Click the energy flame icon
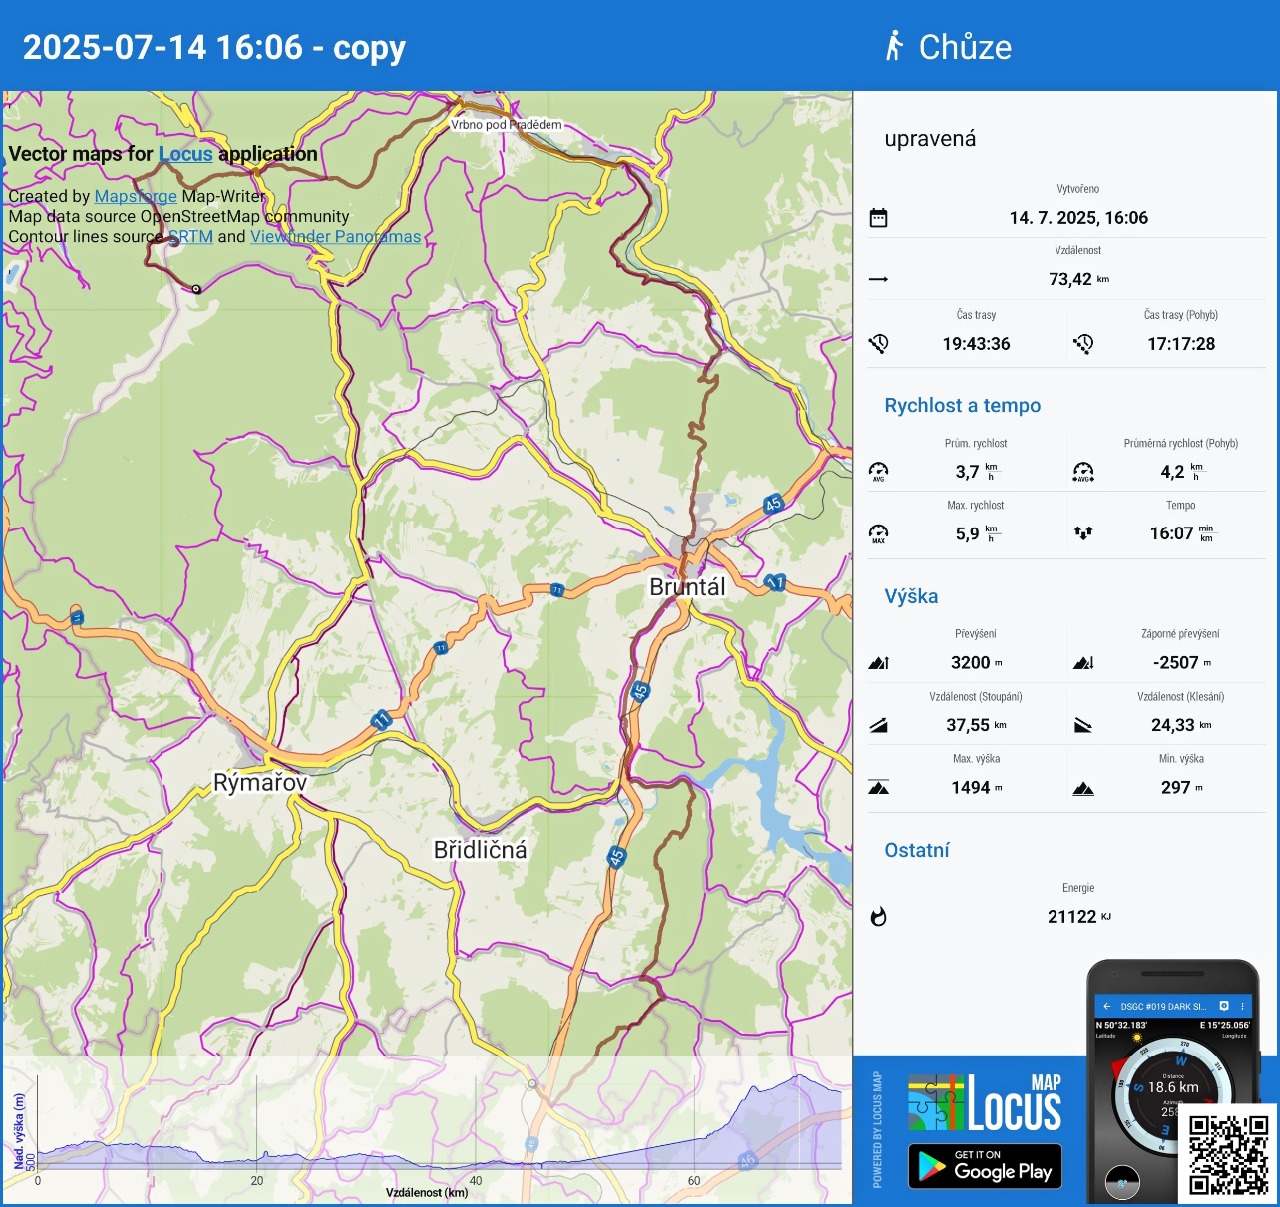Screen dimensions: 1280x1207 (x=878, y=917)
